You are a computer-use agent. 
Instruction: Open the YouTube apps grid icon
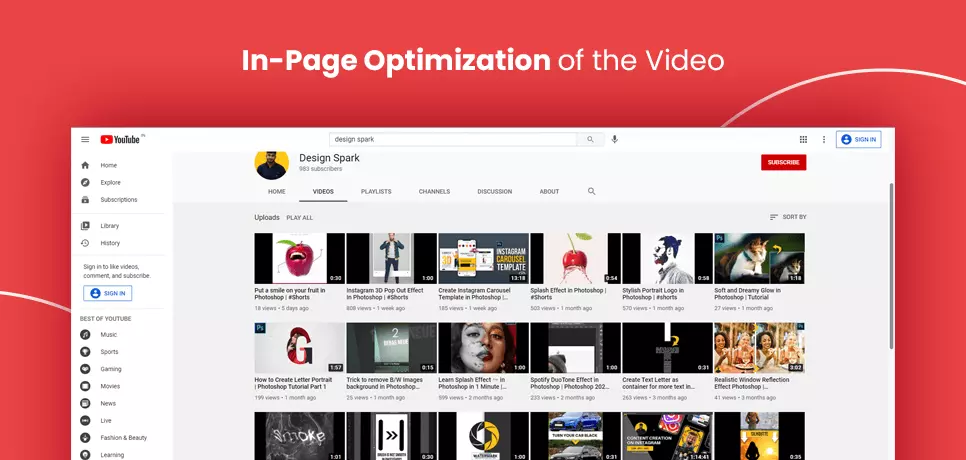pyautogui.click(x=803, y=140)
